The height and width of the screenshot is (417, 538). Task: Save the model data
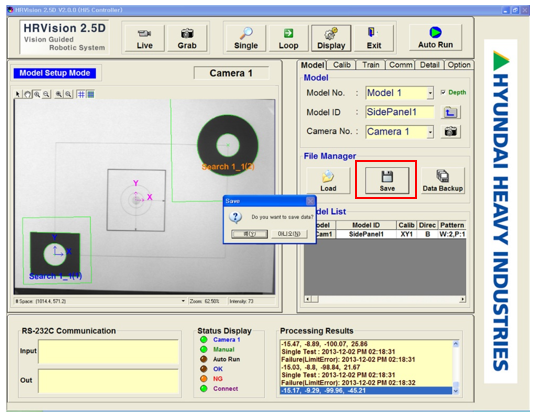[x=387, y=181]
